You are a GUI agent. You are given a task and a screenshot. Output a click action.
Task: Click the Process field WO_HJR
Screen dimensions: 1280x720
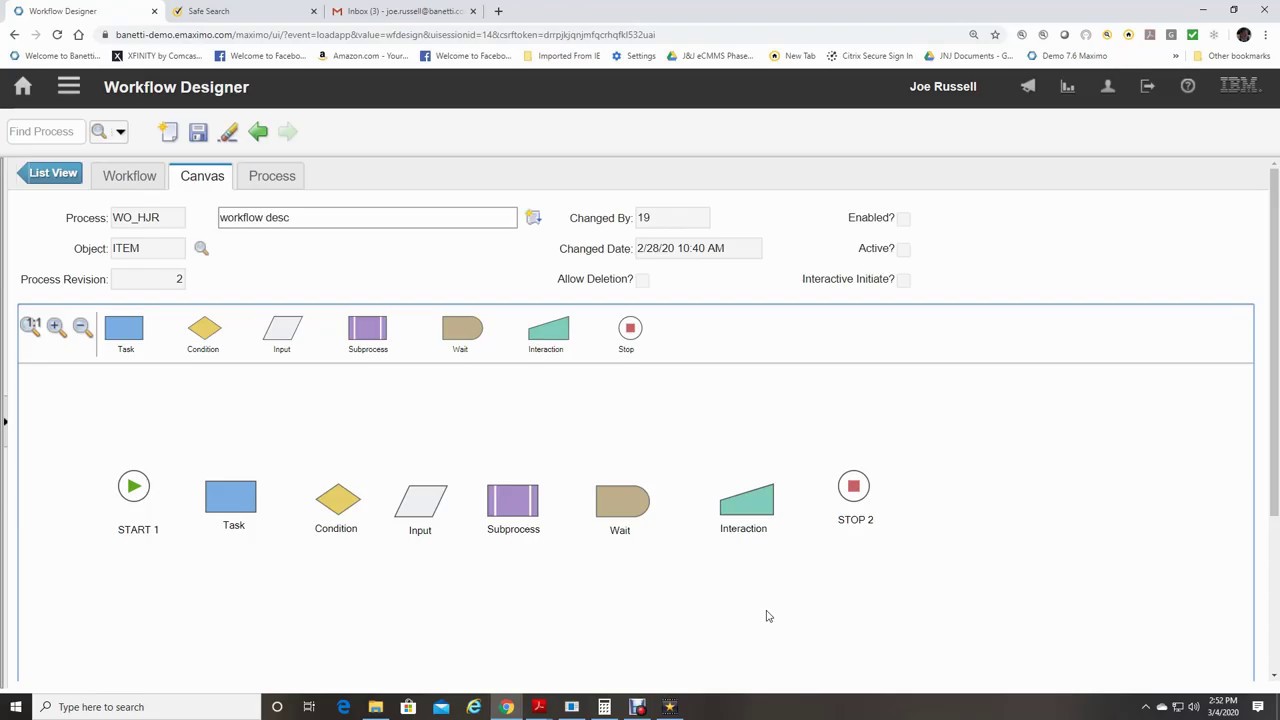tap(148, 218)
